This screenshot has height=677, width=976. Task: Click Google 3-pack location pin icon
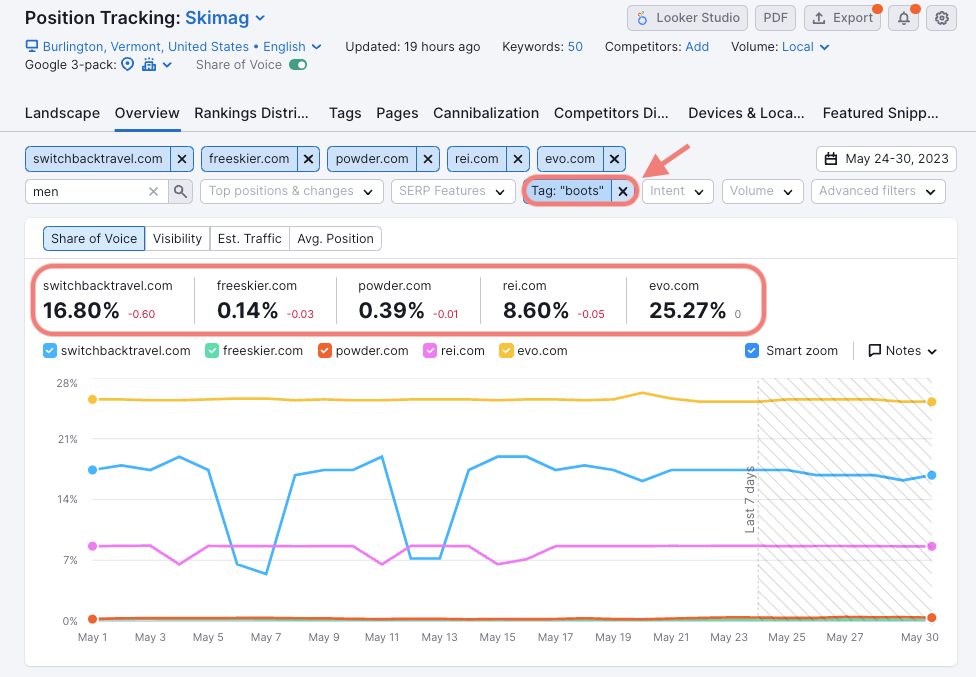coord(128,65)
